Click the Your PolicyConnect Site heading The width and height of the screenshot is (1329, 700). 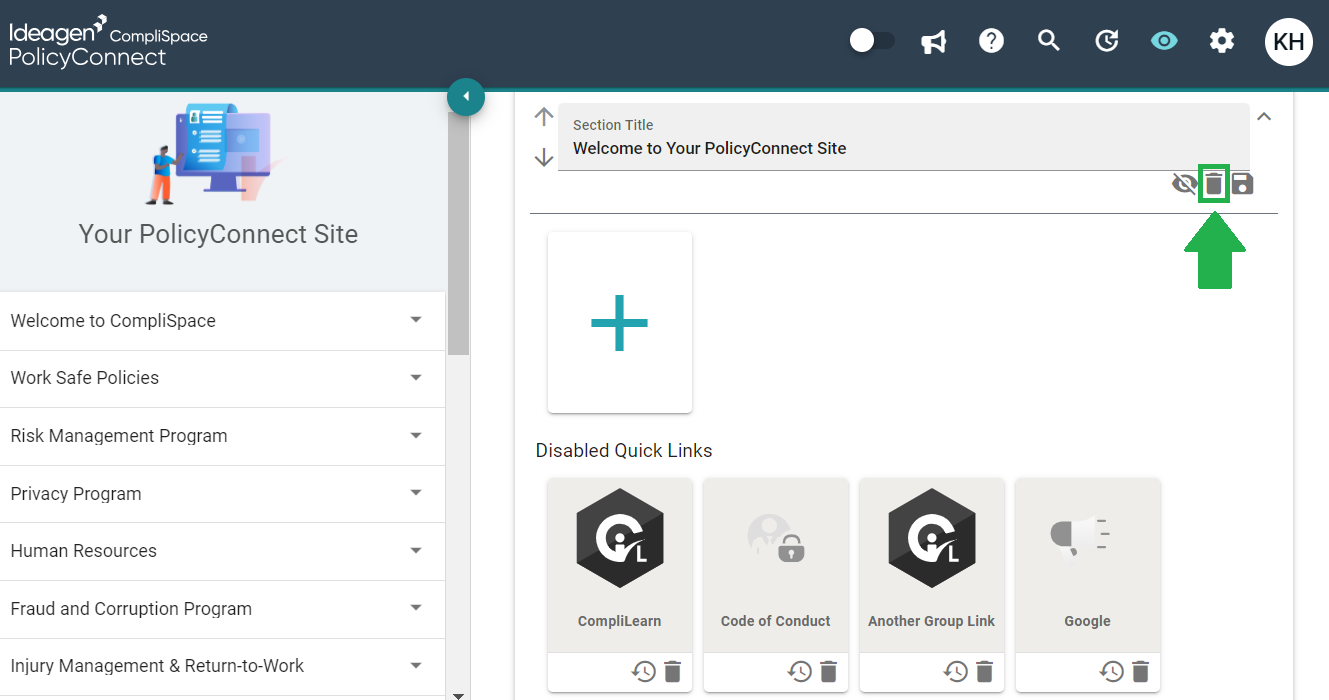pos(218,234)
